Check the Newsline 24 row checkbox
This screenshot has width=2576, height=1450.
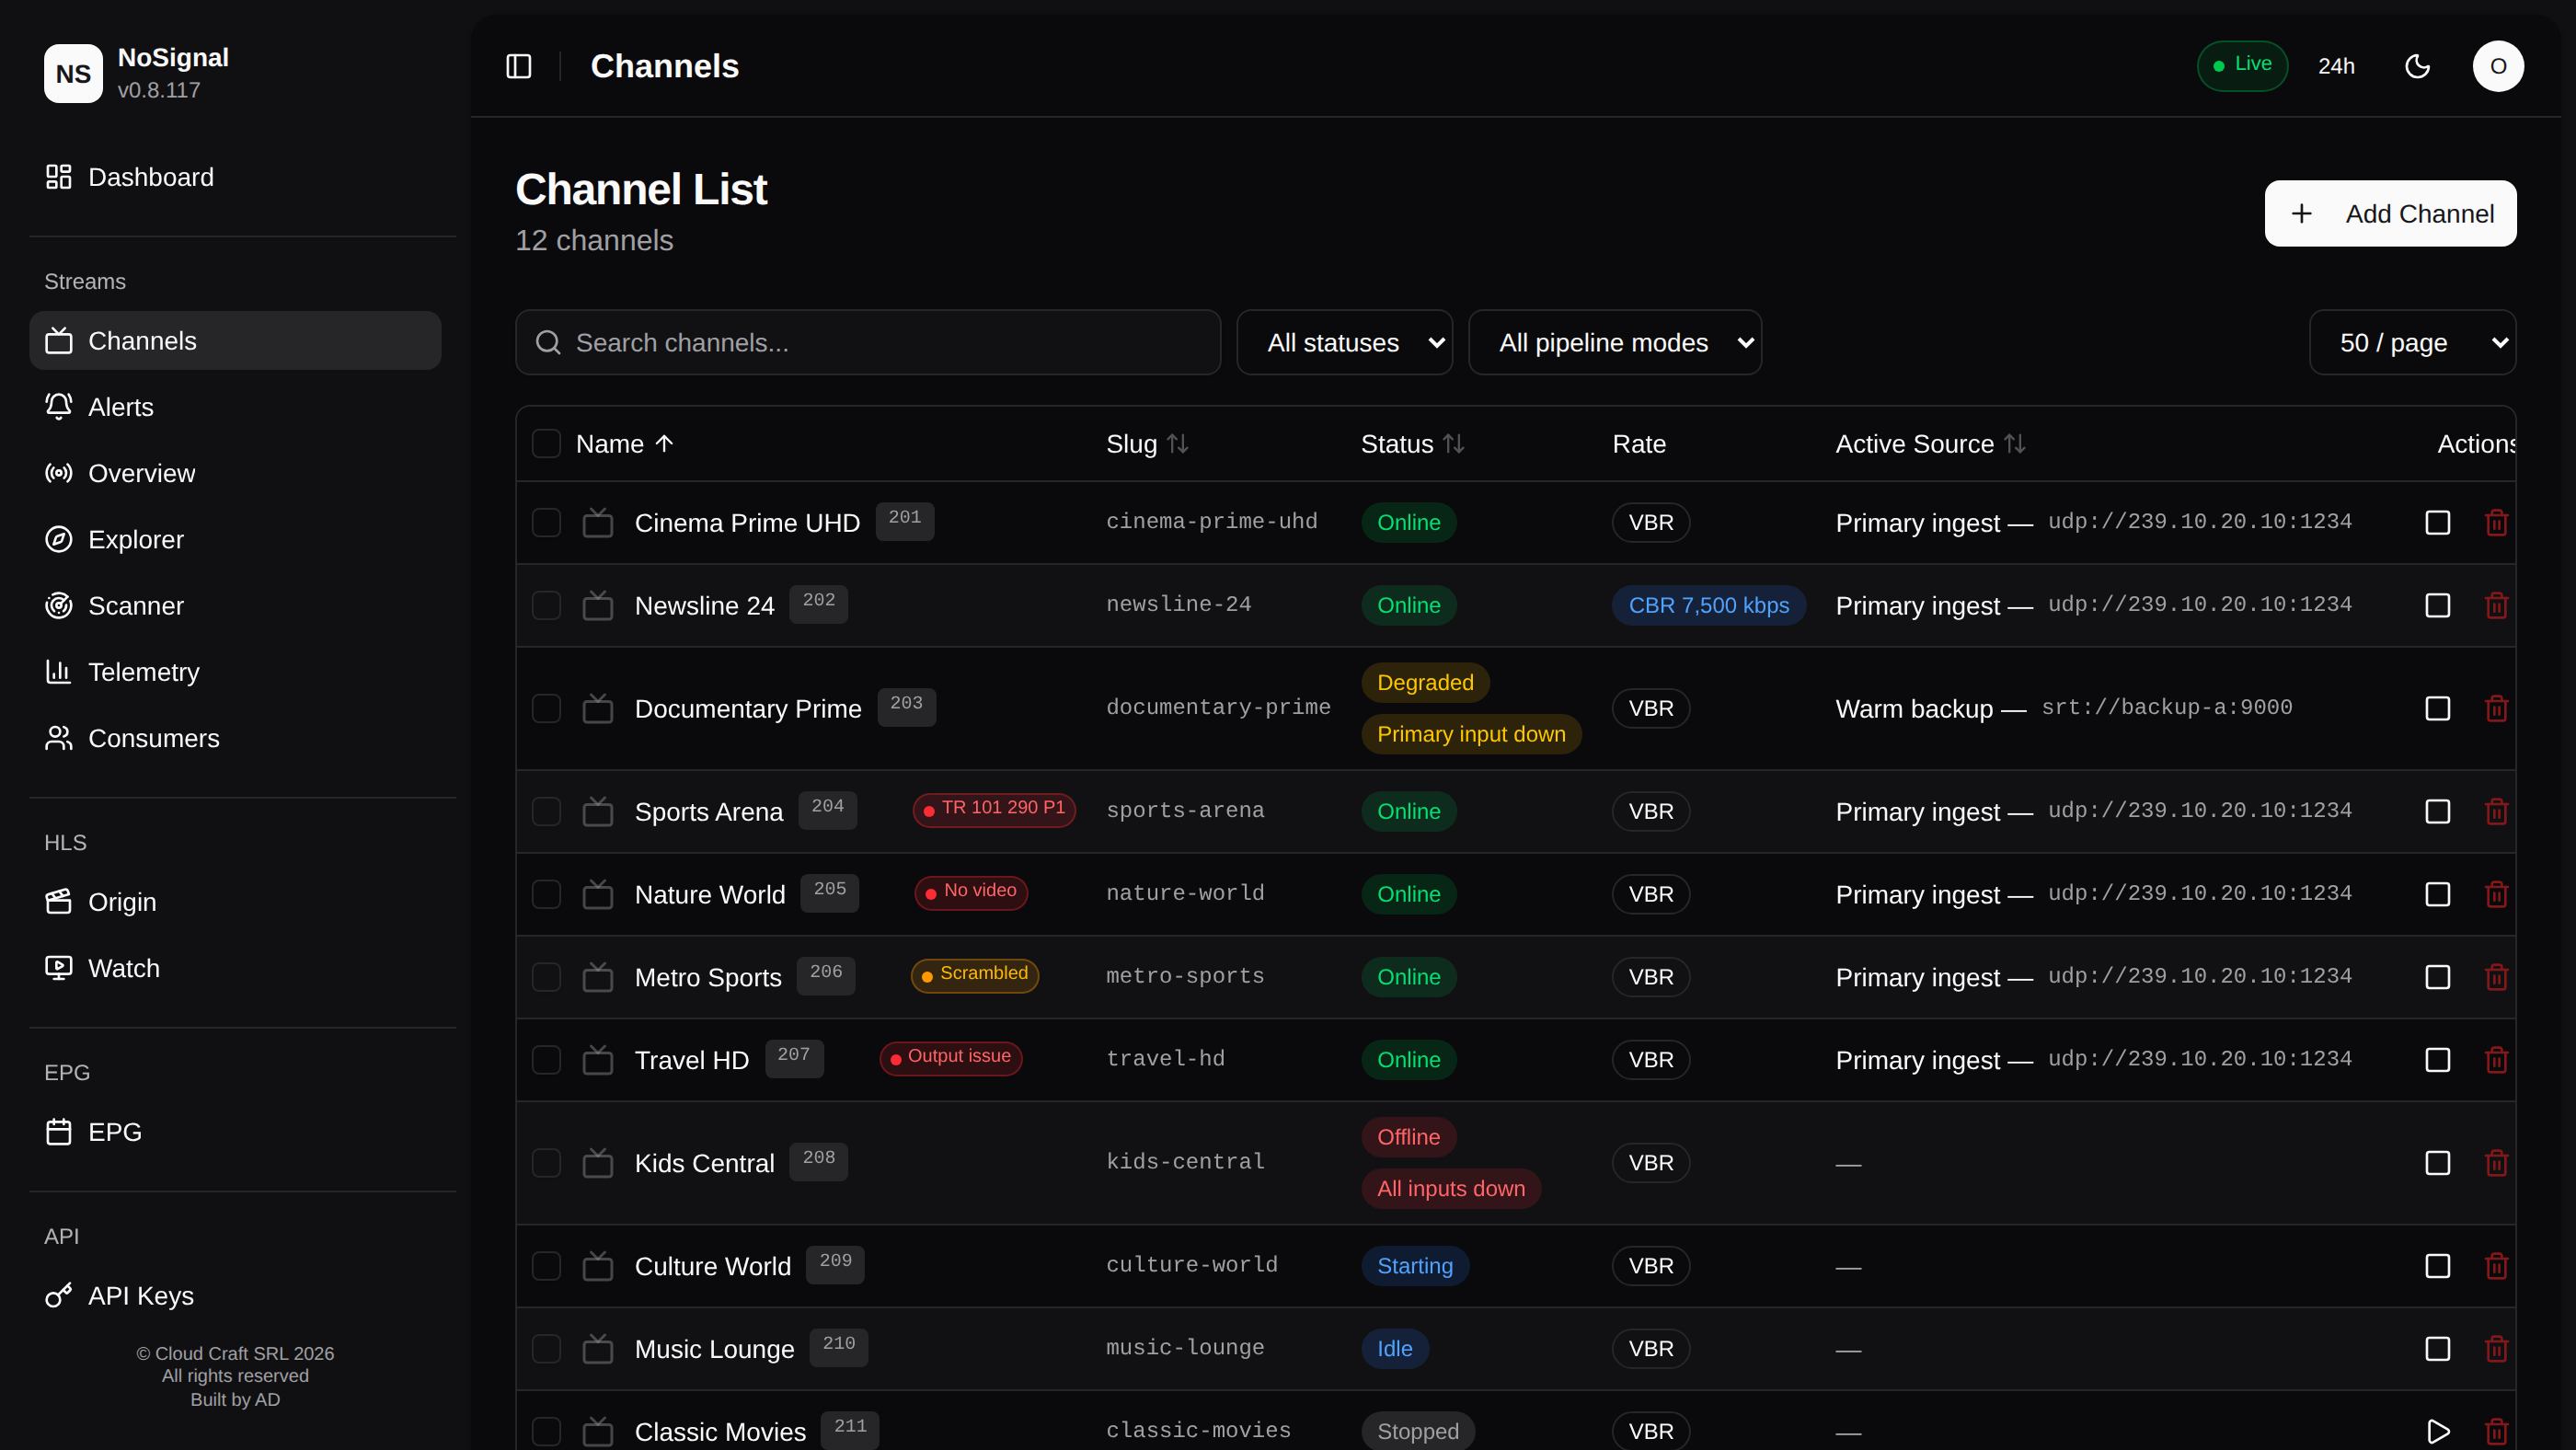(x=546, y=605)
